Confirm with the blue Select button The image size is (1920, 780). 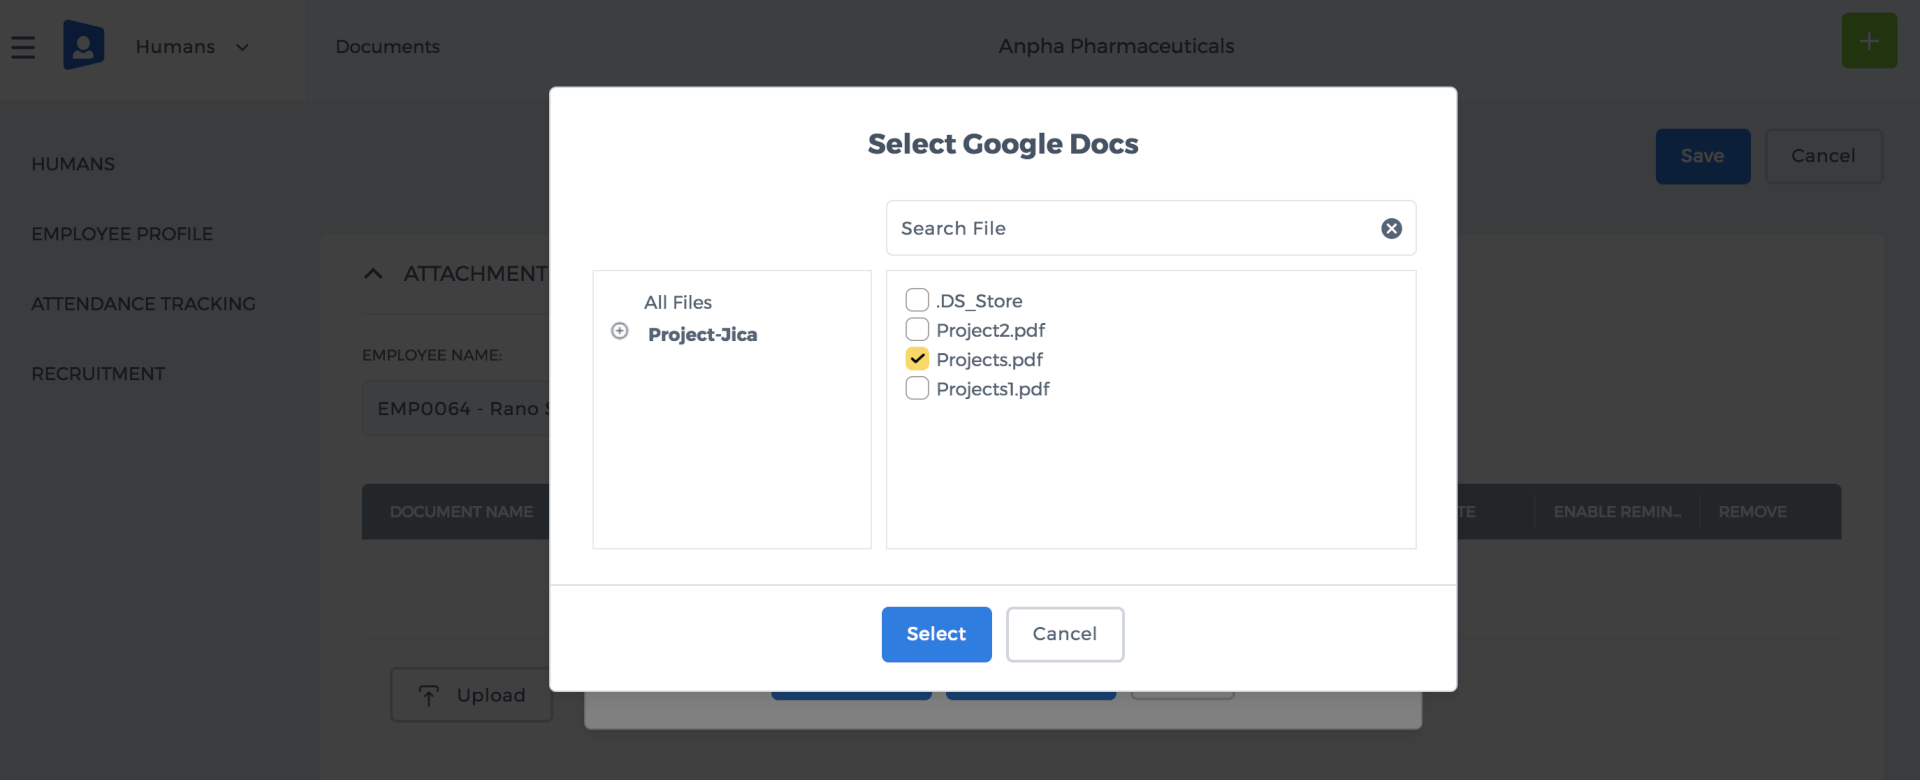(x=937, y=634)
